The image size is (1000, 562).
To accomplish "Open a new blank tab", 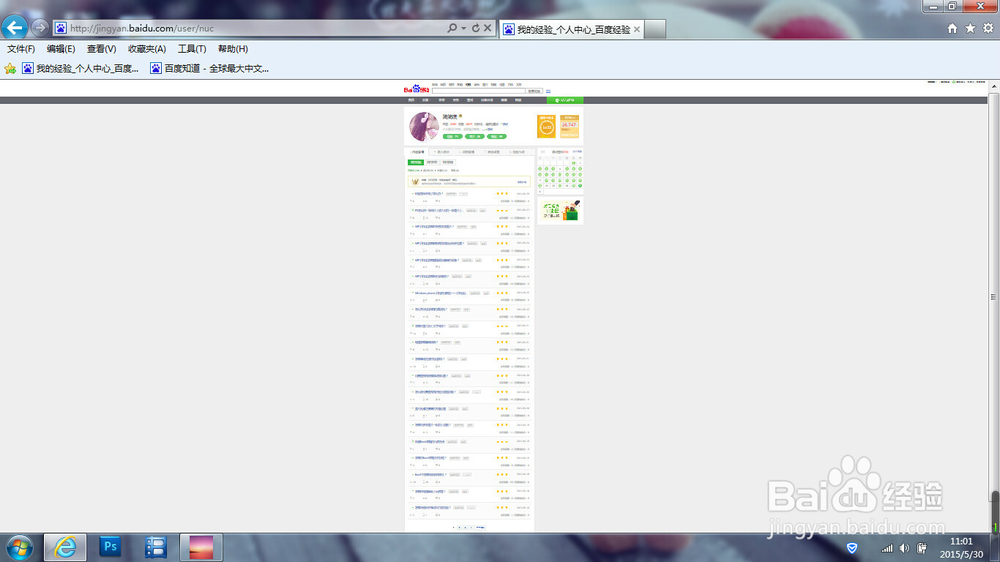I will pyautogui.click(x=655, y=29).
